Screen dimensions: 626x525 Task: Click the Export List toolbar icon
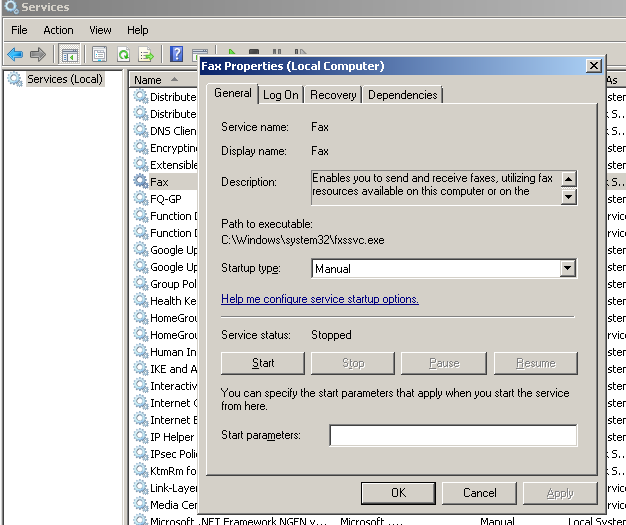pyautogui.click(x=146, y=54)
